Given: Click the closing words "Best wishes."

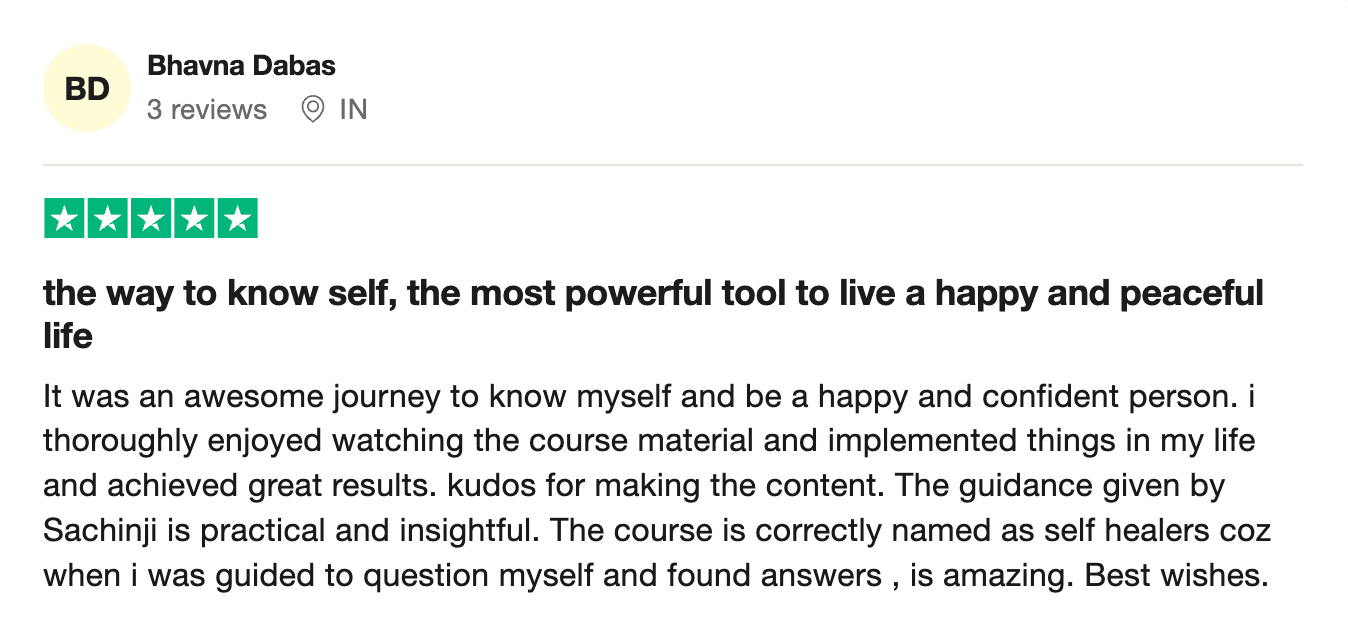Looking at the screenshot, I should click(x=1177, y=576).
